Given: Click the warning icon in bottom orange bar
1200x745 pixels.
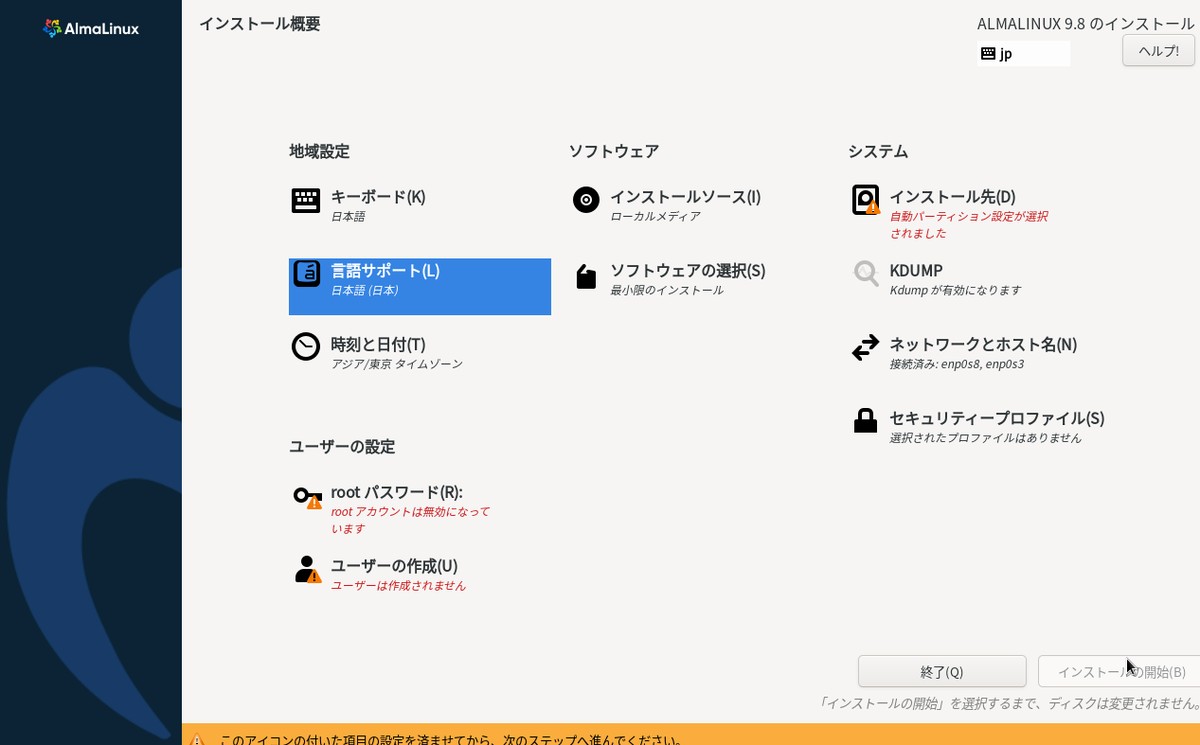Looking at the screenshot, I should pos(197,740).
